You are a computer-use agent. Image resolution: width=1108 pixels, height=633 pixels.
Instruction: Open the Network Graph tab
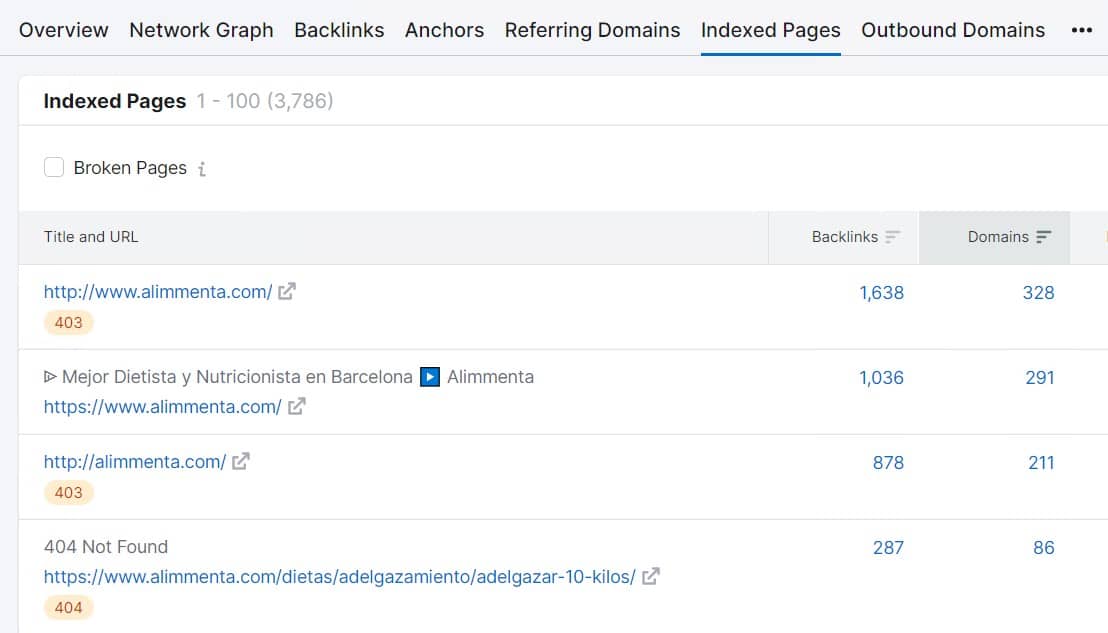click(201, 30)
